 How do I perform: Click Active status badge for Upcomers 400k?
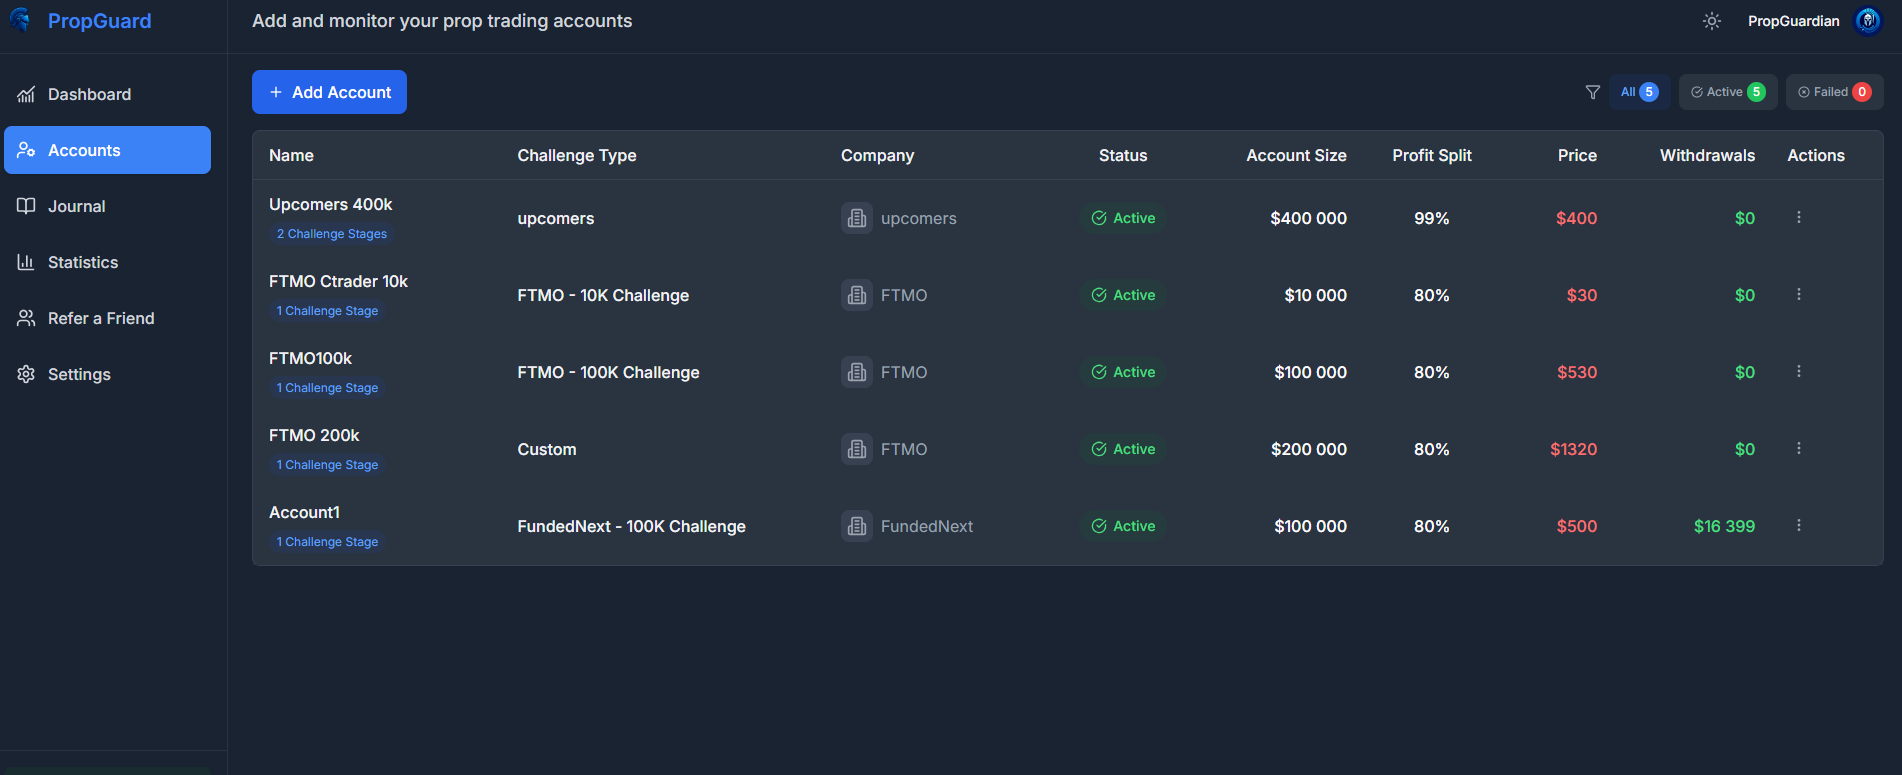point(1123,218)
